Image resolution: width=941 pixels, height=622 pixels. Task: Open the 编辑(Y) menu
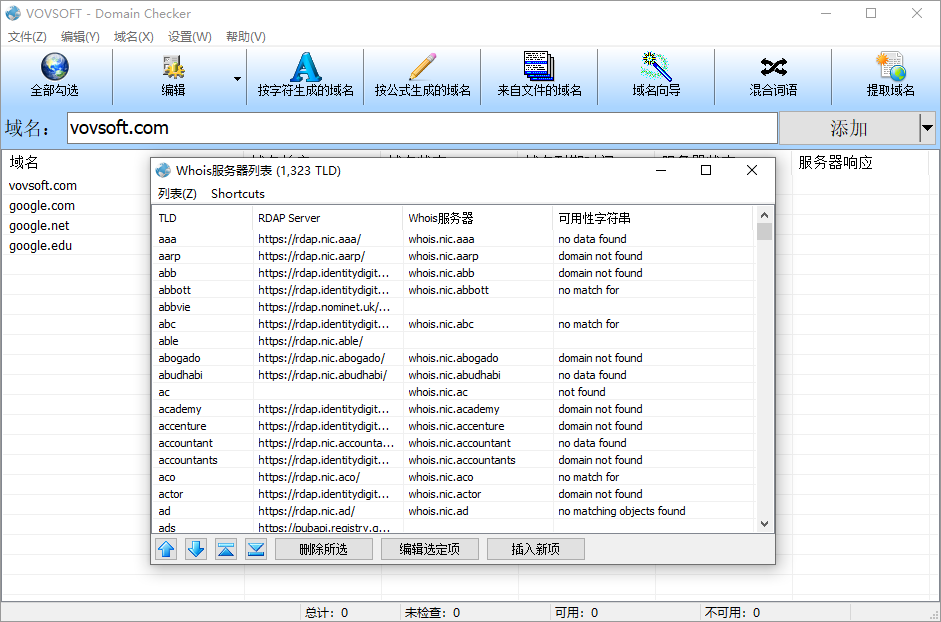(x=80, y=37)
